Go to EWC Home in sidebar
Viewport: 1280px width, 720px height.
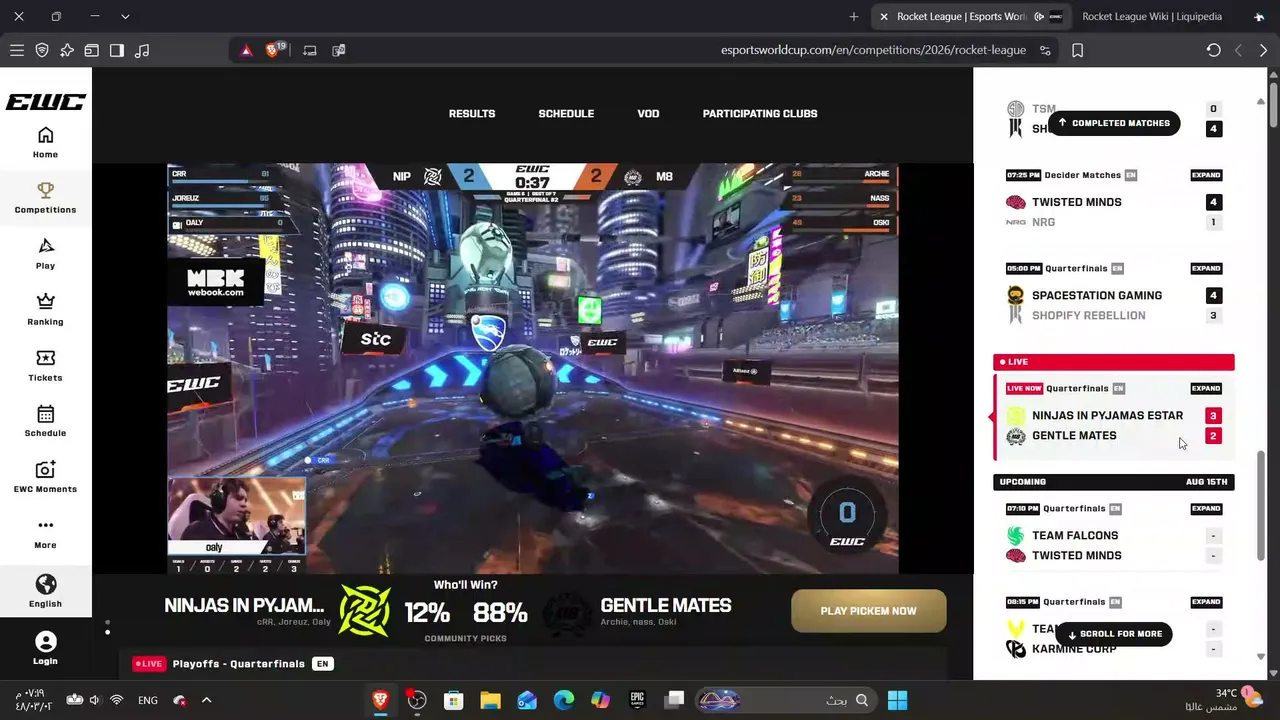tap(45, 142)
